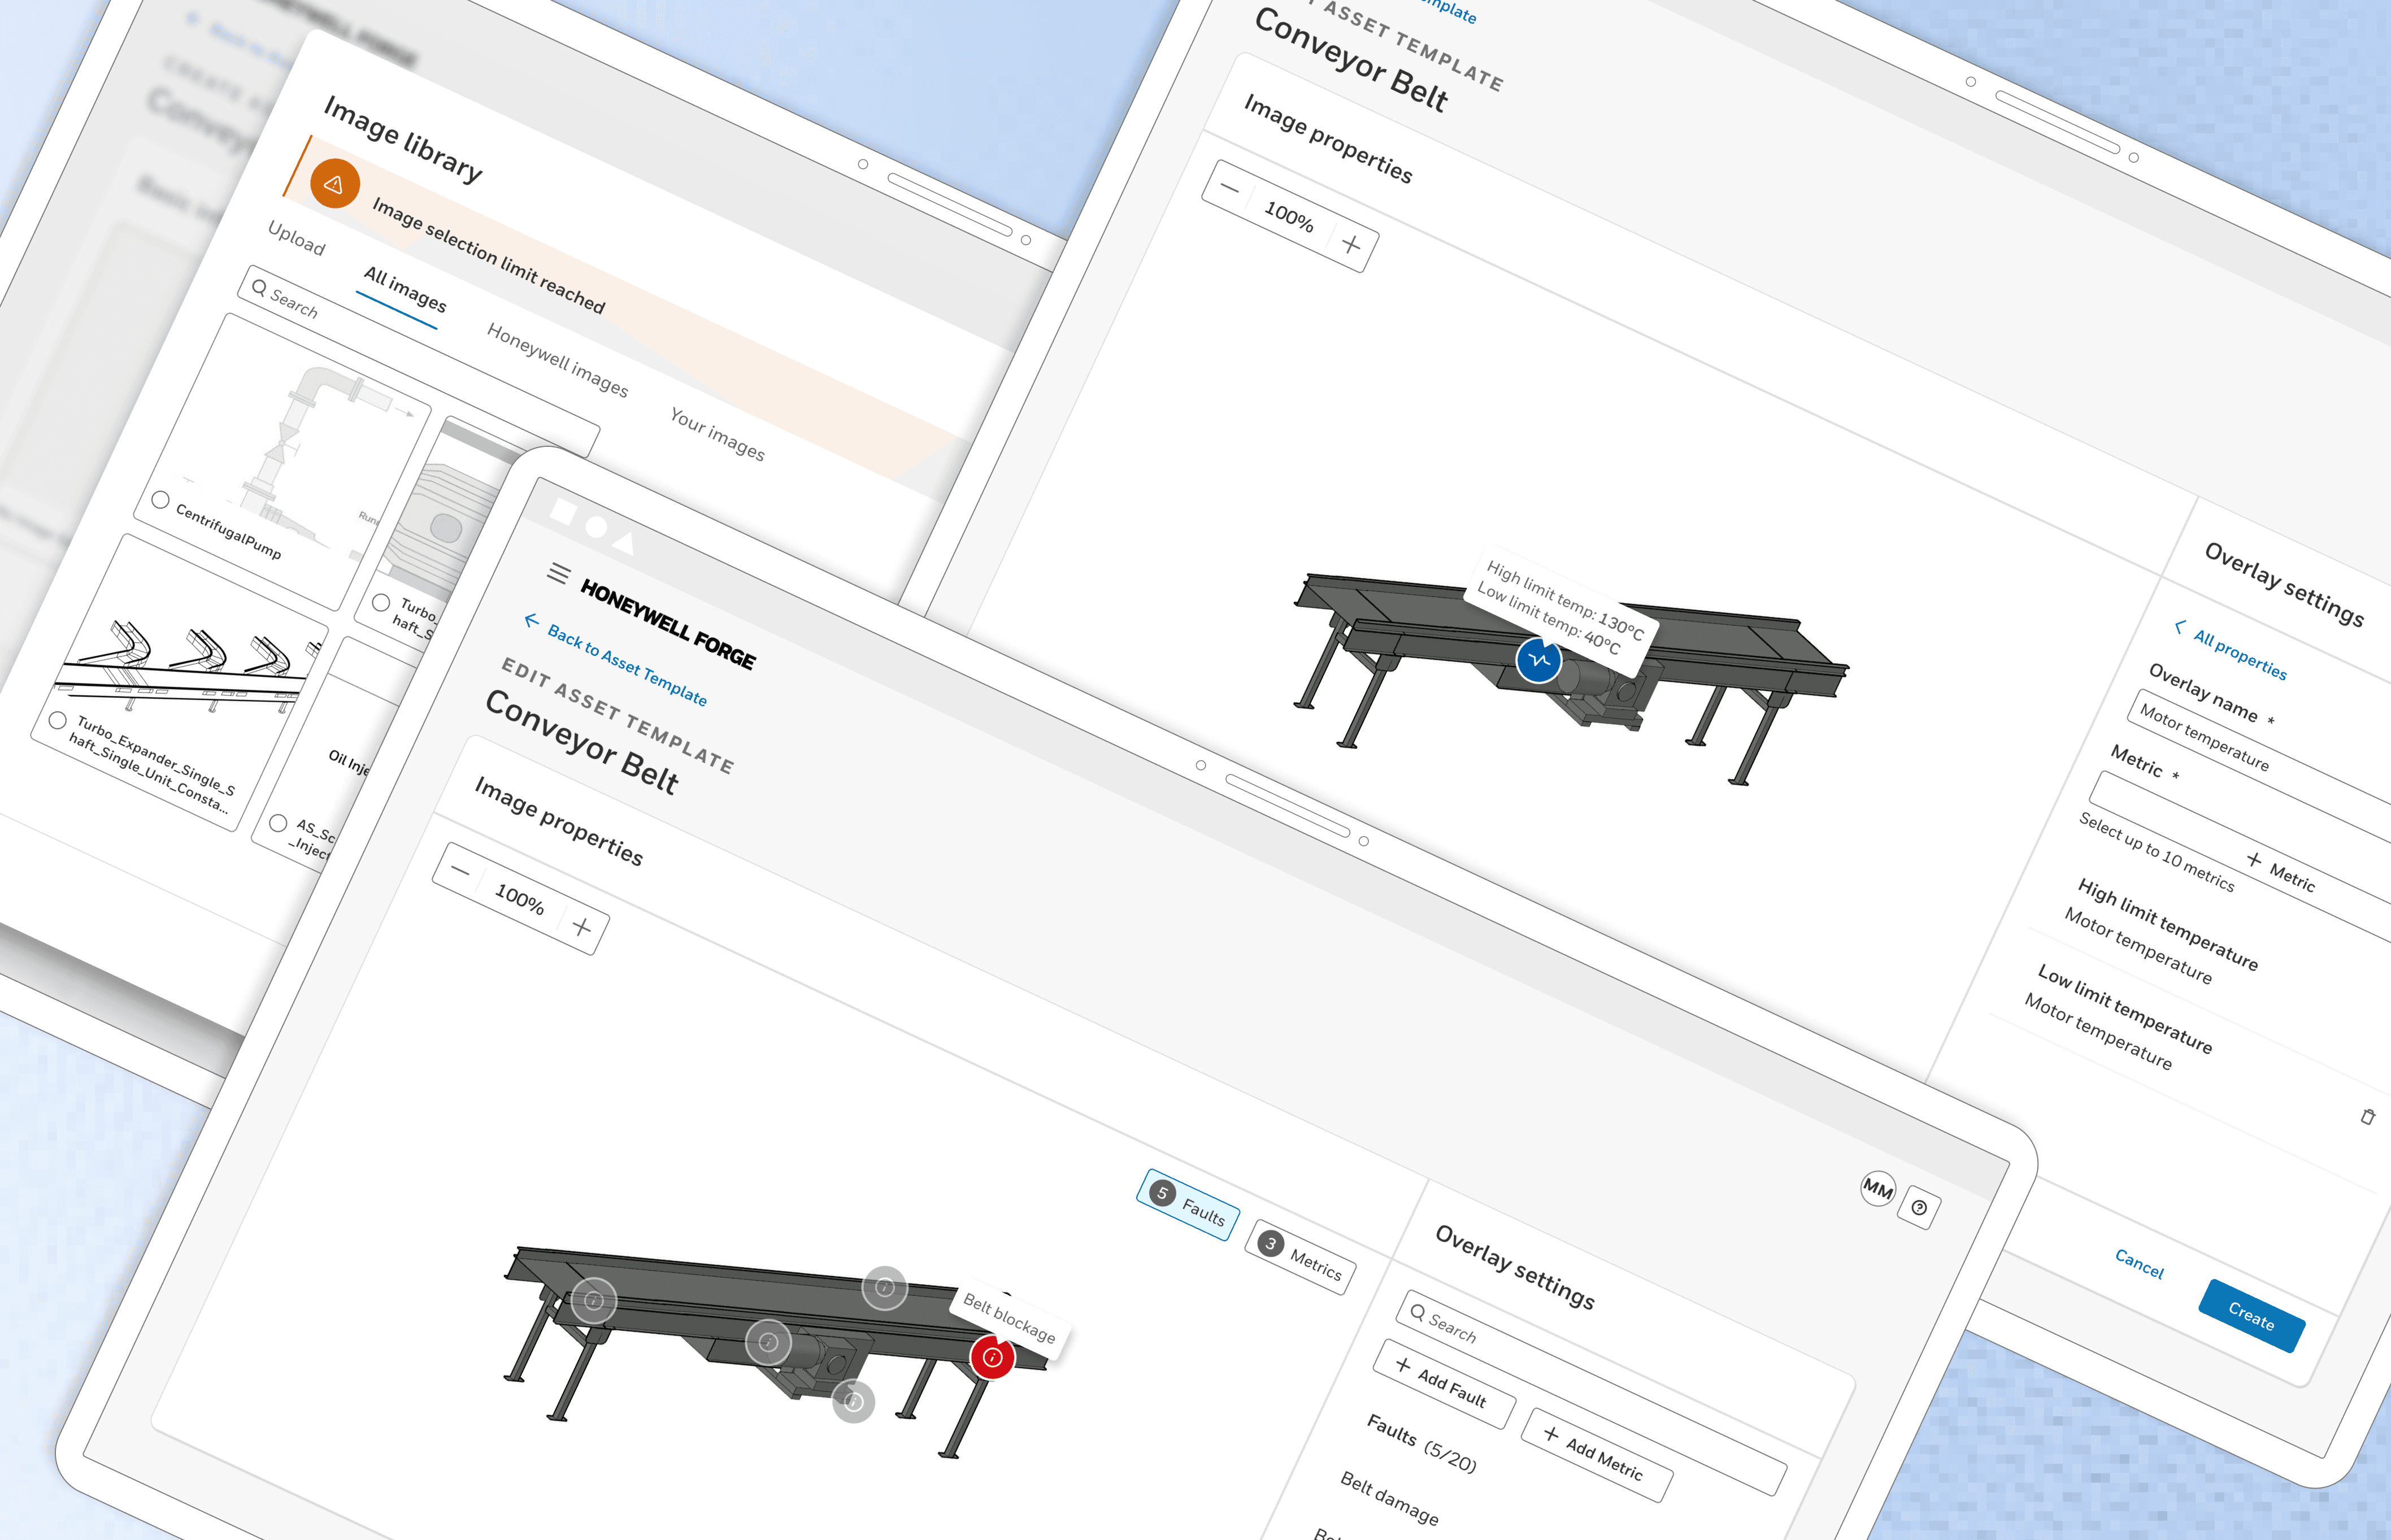
Task: Click the Add Fault button
Action: [x=1445, y=1384]
